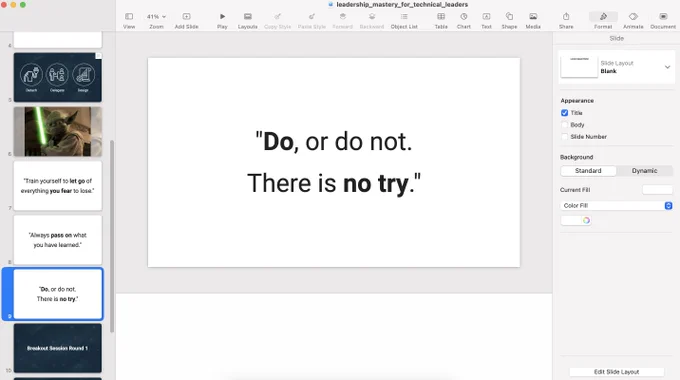The image size is (680, 380).
Task: Select the Yoda lightsaber slide thumbnail
Action: [58, 131]
